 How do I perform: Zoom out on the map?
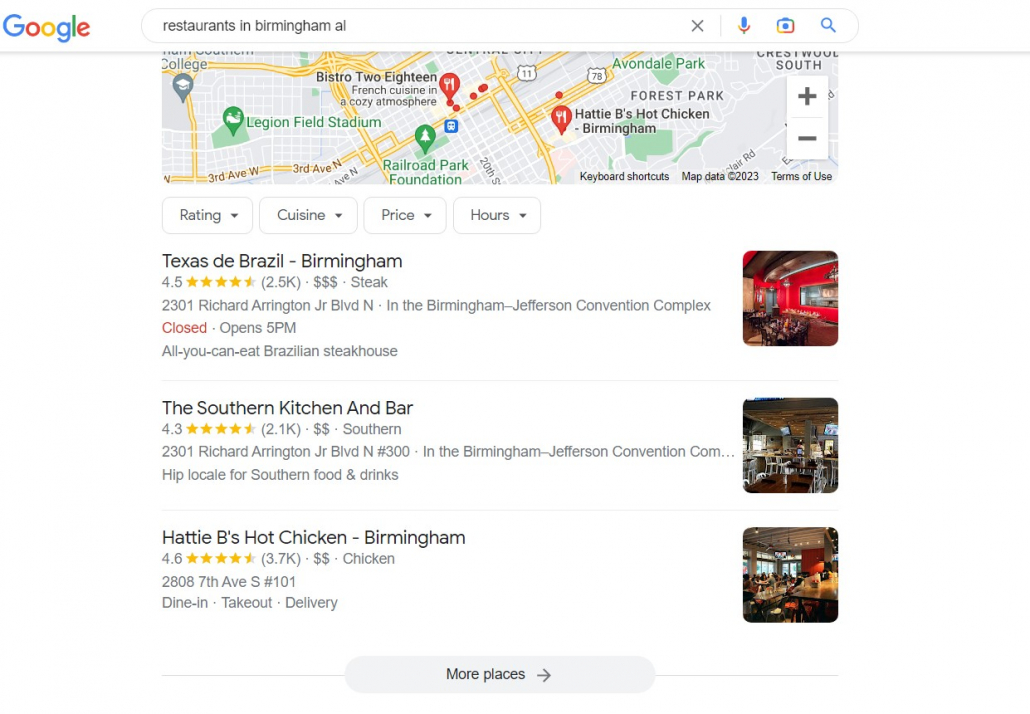click(807, 138)
